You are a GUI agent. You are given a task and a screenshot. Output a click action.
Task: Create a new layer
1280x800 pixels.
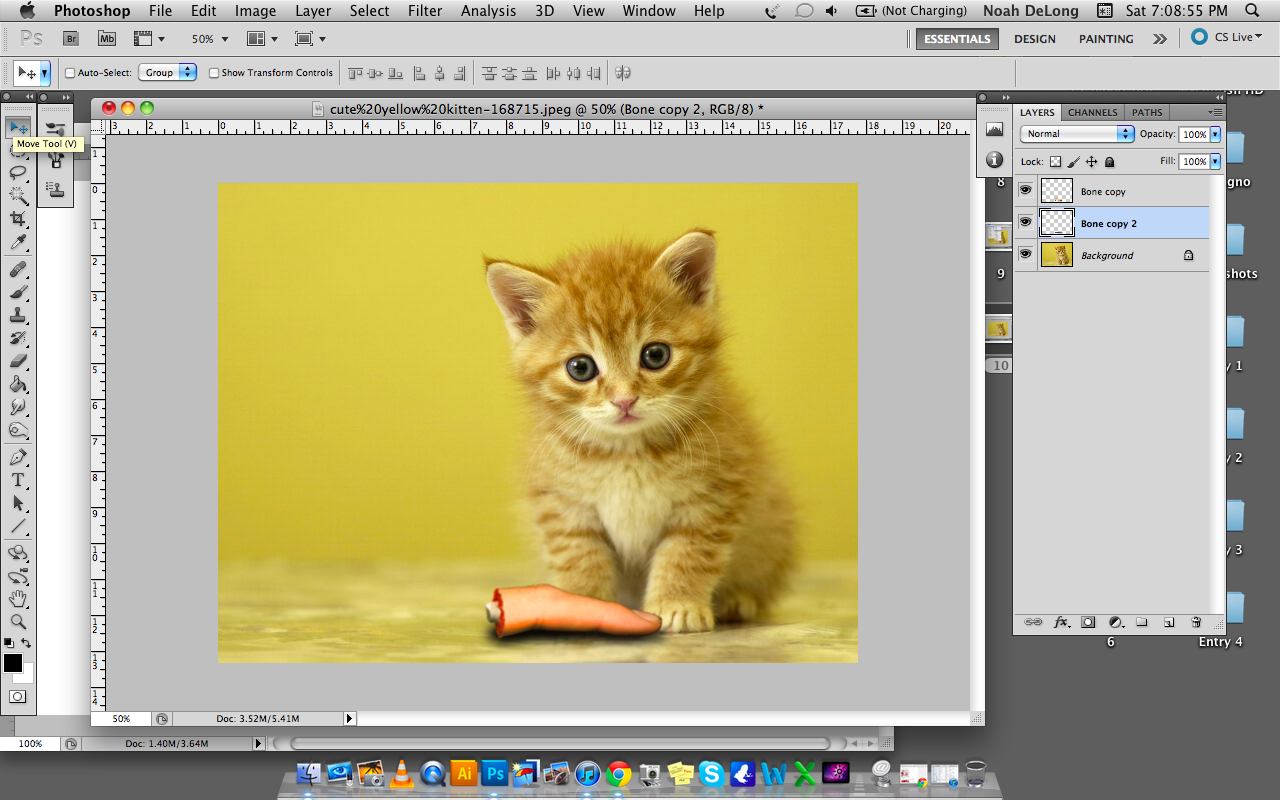point(1169,622)
